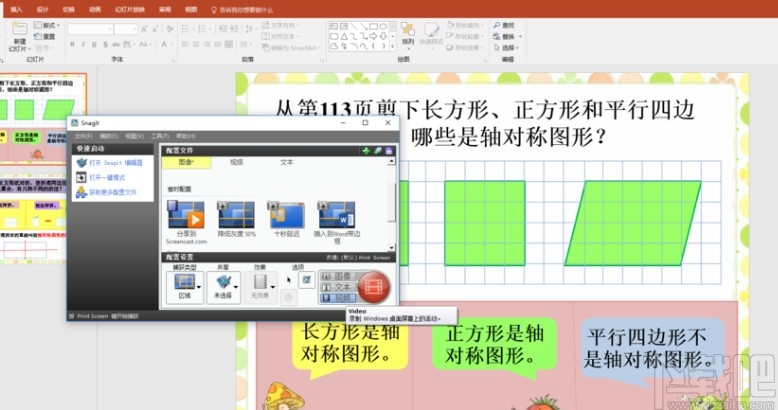Click the profile list up arrow in Snagit
778x410 pixels.
(391, 162)
